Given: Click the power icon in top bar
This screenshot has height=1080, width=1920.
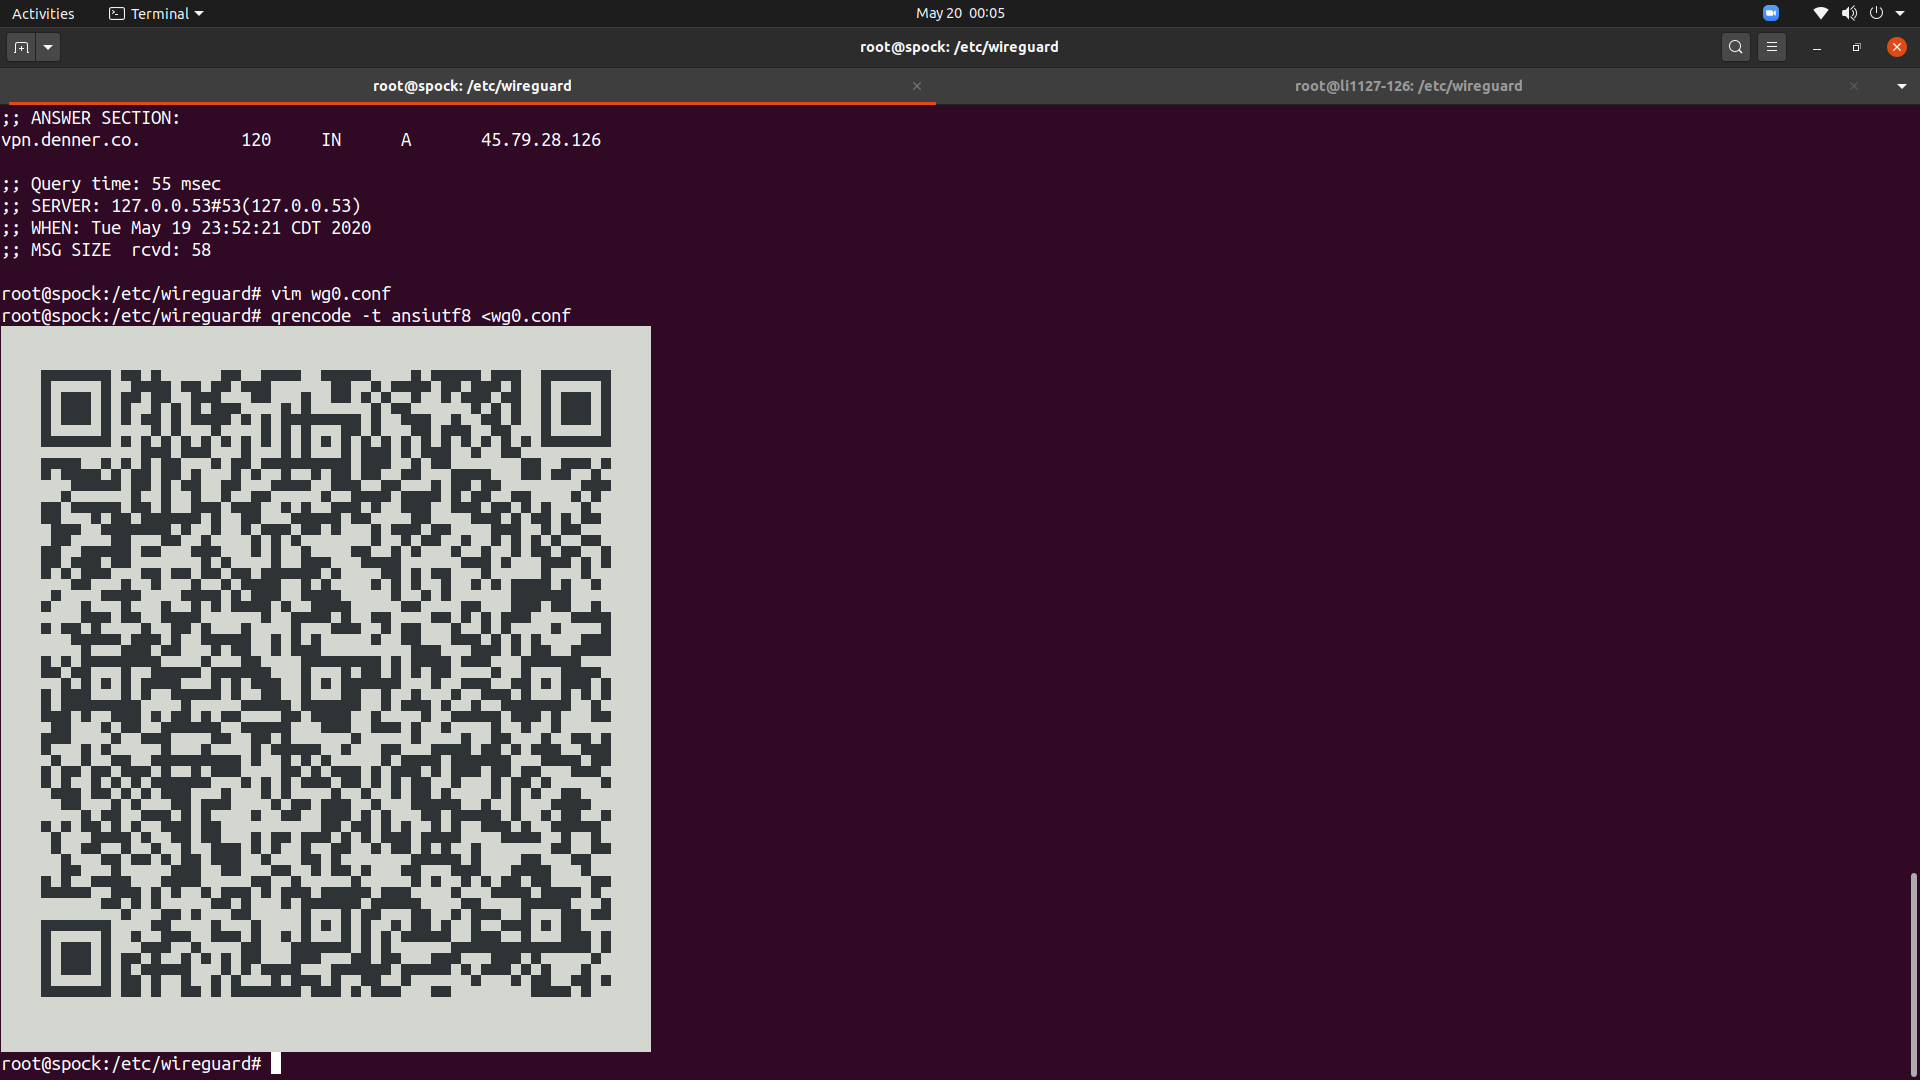Looking at the screenshot, I should pos(1877,13).
